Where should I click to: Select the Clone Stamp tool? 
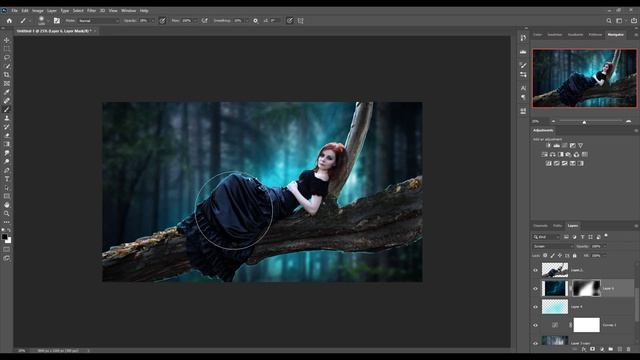[x=7, y=118]
